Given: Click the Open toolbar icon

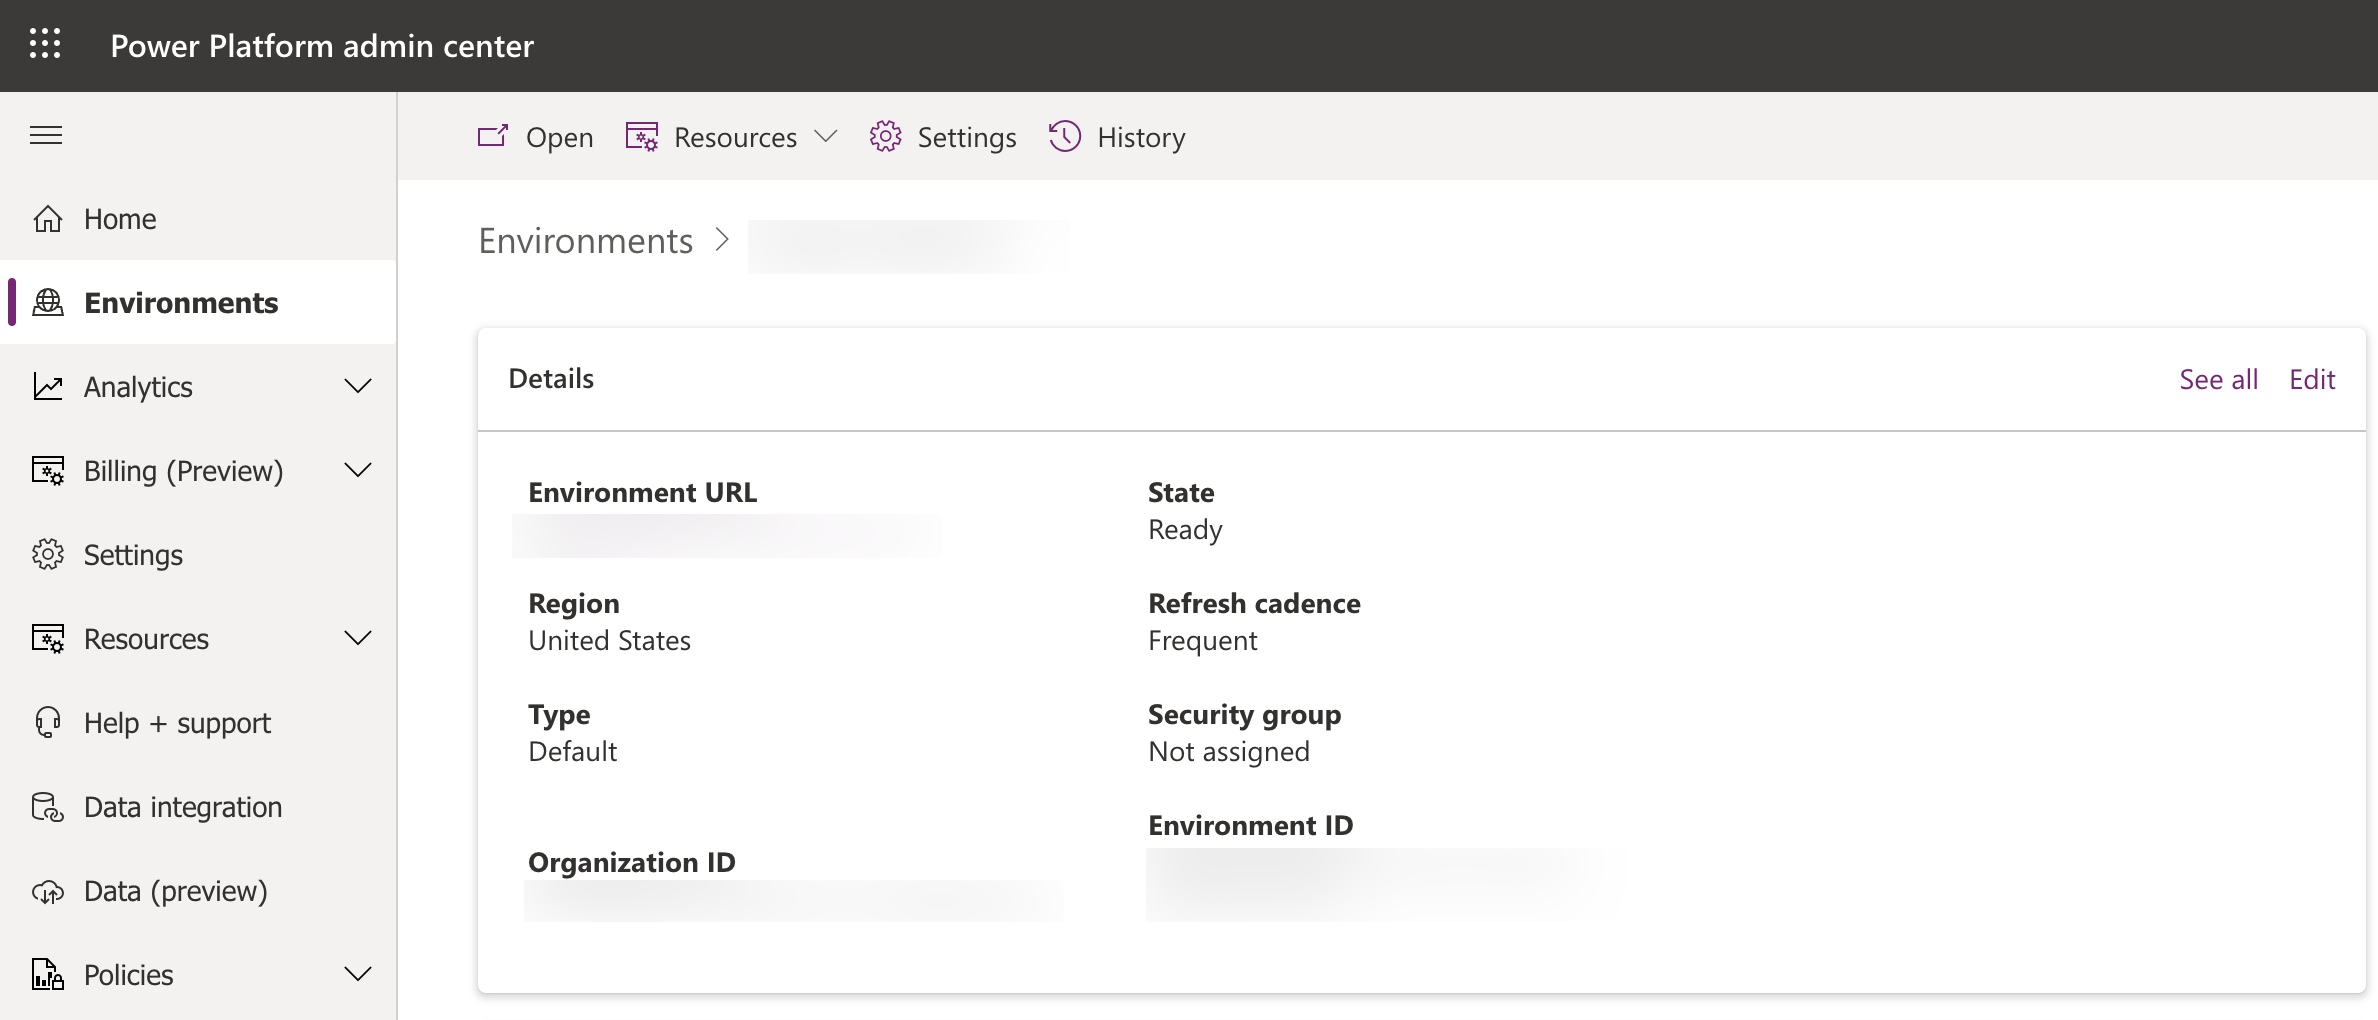Looking at the screenshot, I should [493, 136].
